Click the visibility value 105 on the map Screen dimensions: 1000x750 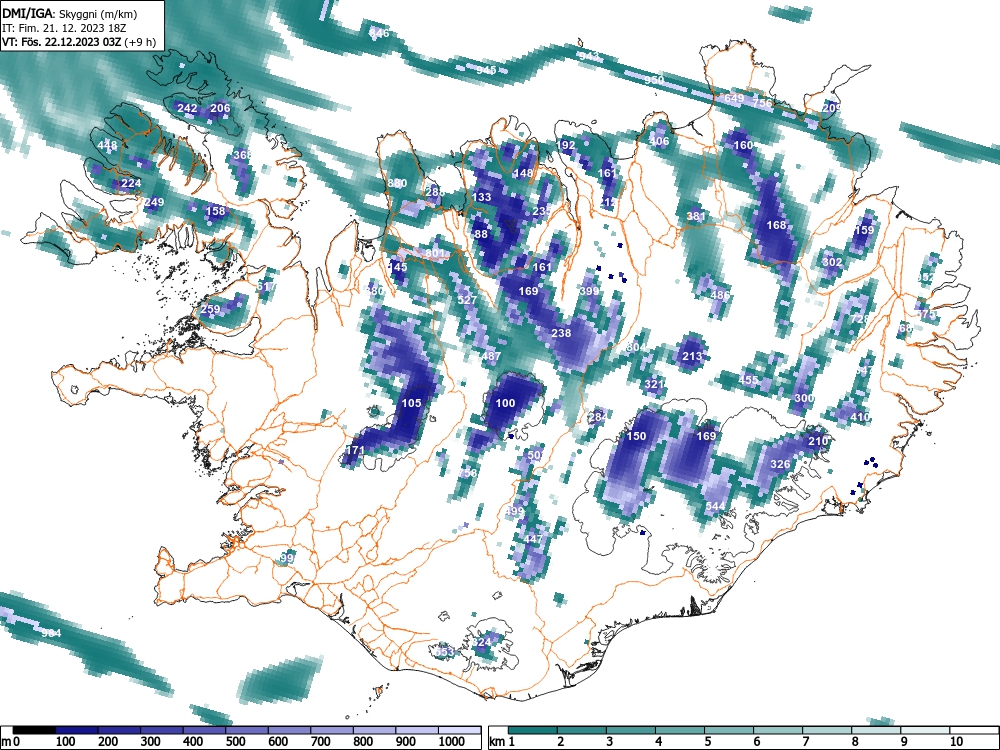pos(411,403)
